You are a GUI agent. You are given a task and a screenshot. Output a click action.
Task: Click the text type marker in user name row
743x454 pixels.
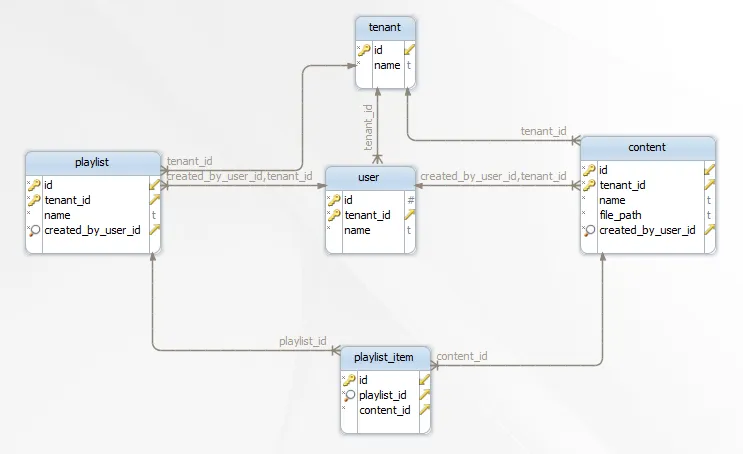coord(409,230)
